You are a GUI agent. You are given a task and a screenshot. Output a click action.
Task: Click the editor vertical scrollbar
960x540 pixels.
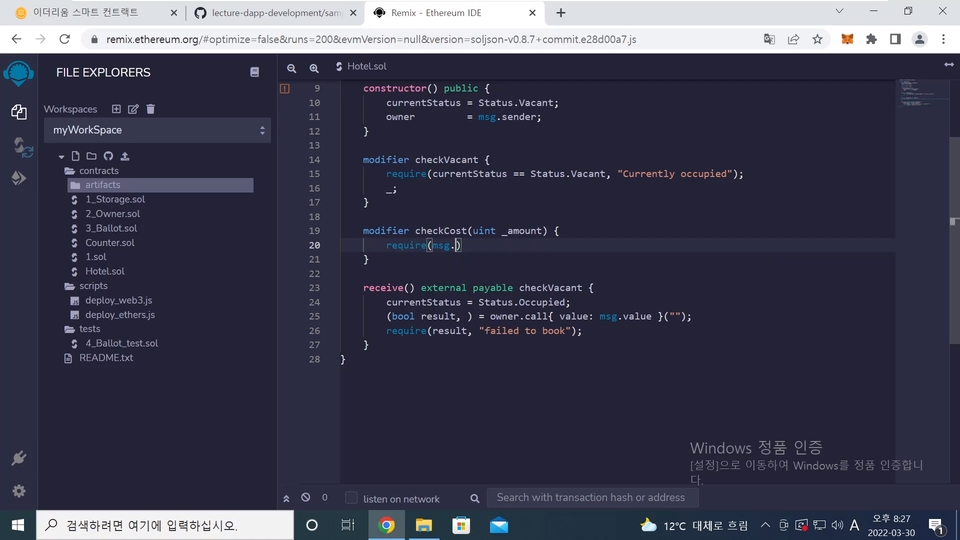pyautogui.click(x=954, y=241)
